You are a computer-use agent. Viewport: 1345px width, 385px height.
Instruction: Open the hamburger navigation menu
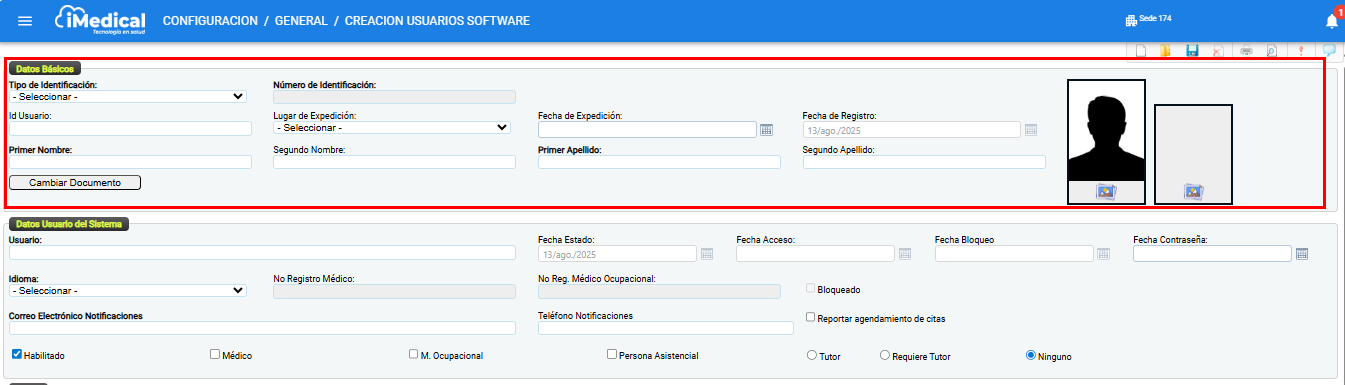click(25, 21)
